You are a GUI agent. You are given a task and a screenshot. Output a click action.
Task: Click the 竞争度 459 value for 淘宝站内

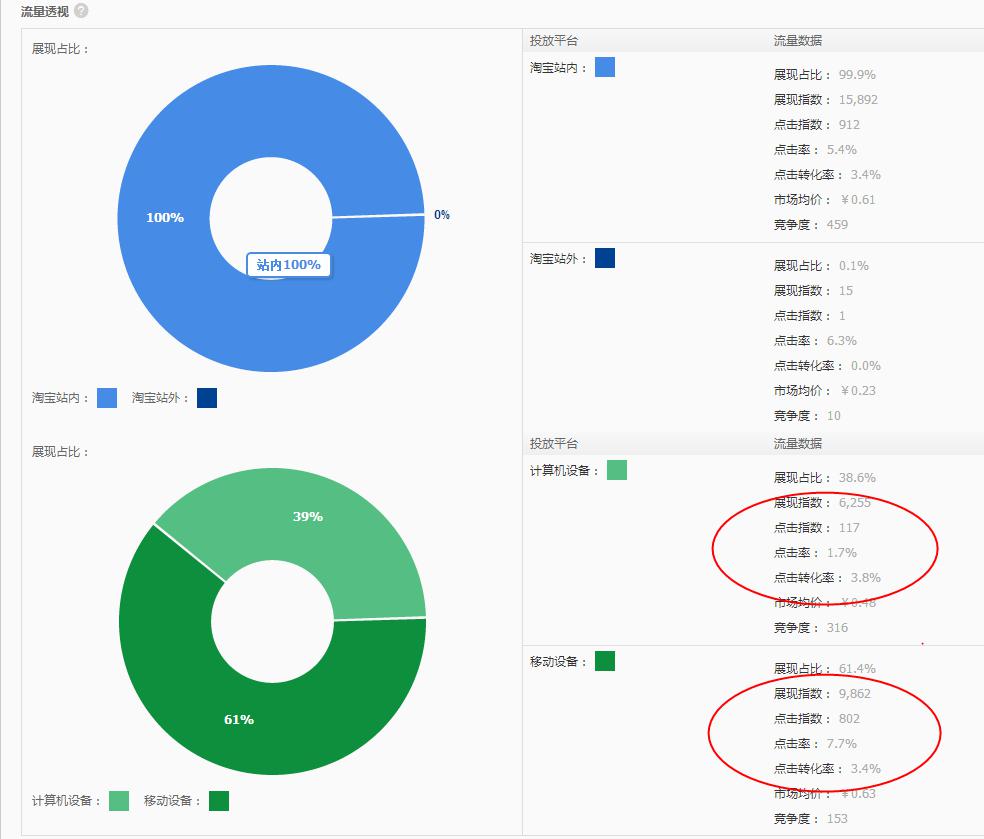837,225
